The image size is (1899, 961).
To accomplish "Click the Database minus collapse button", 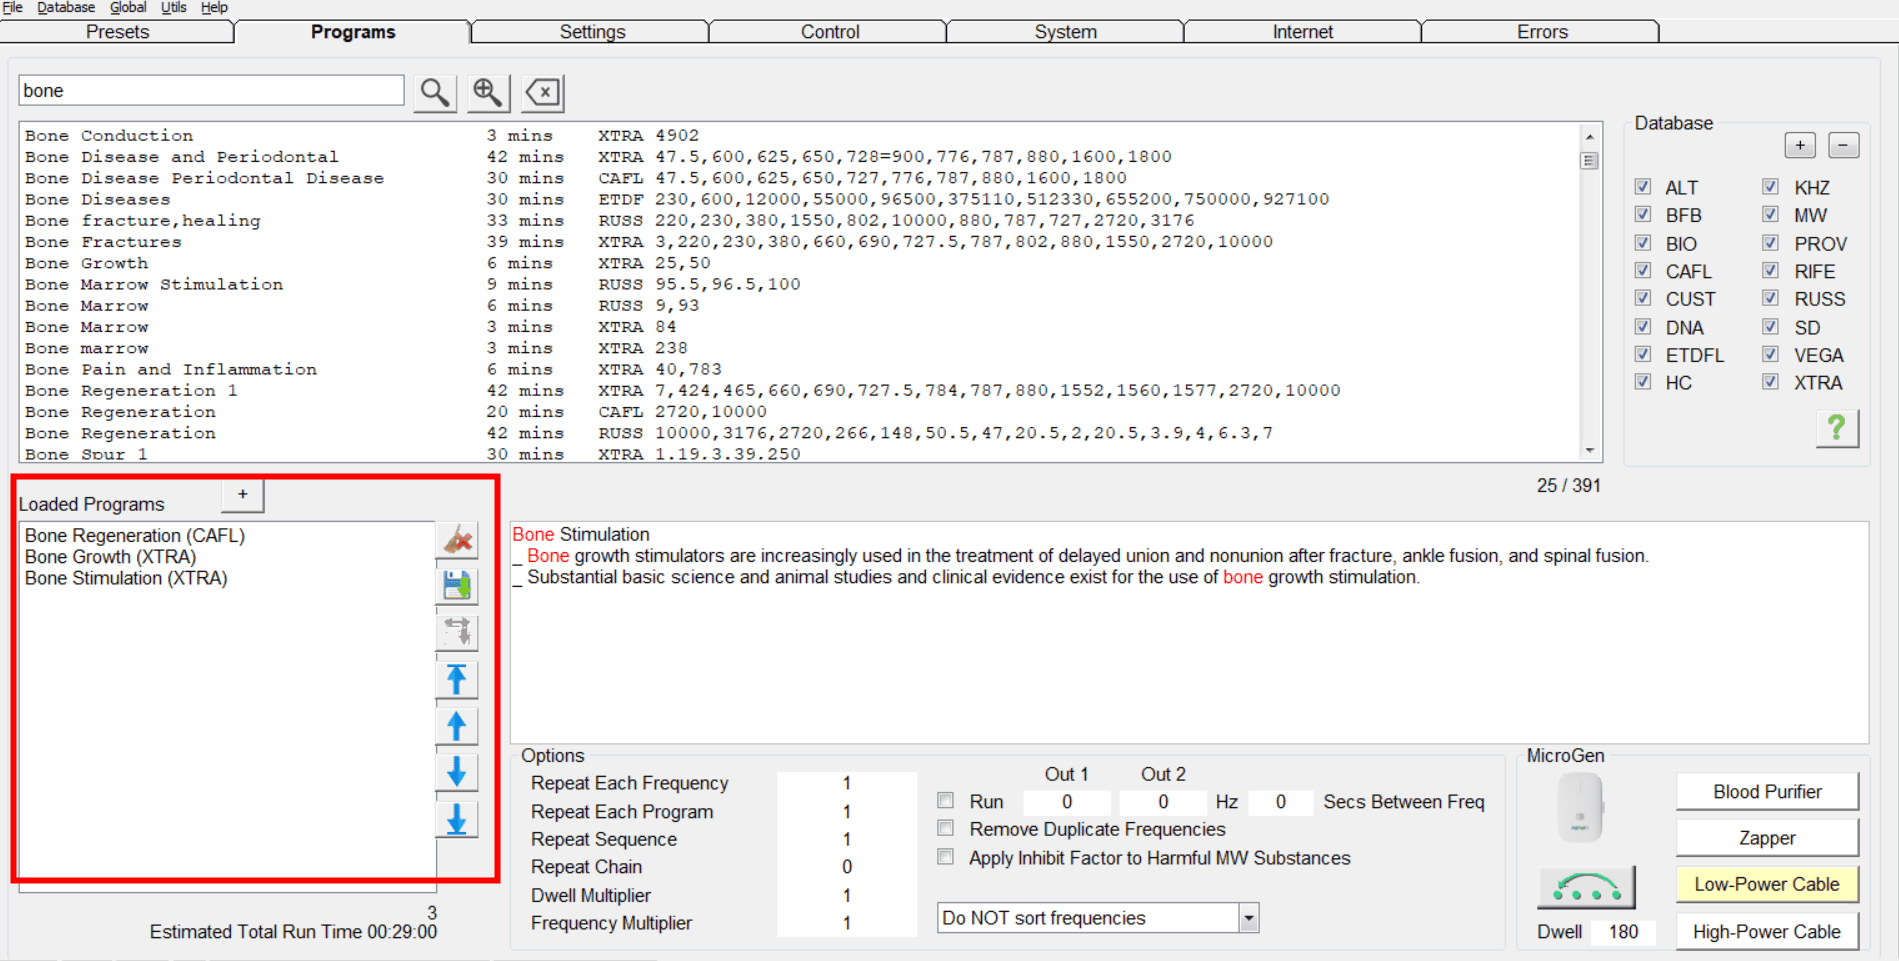I will [1843, 145].
